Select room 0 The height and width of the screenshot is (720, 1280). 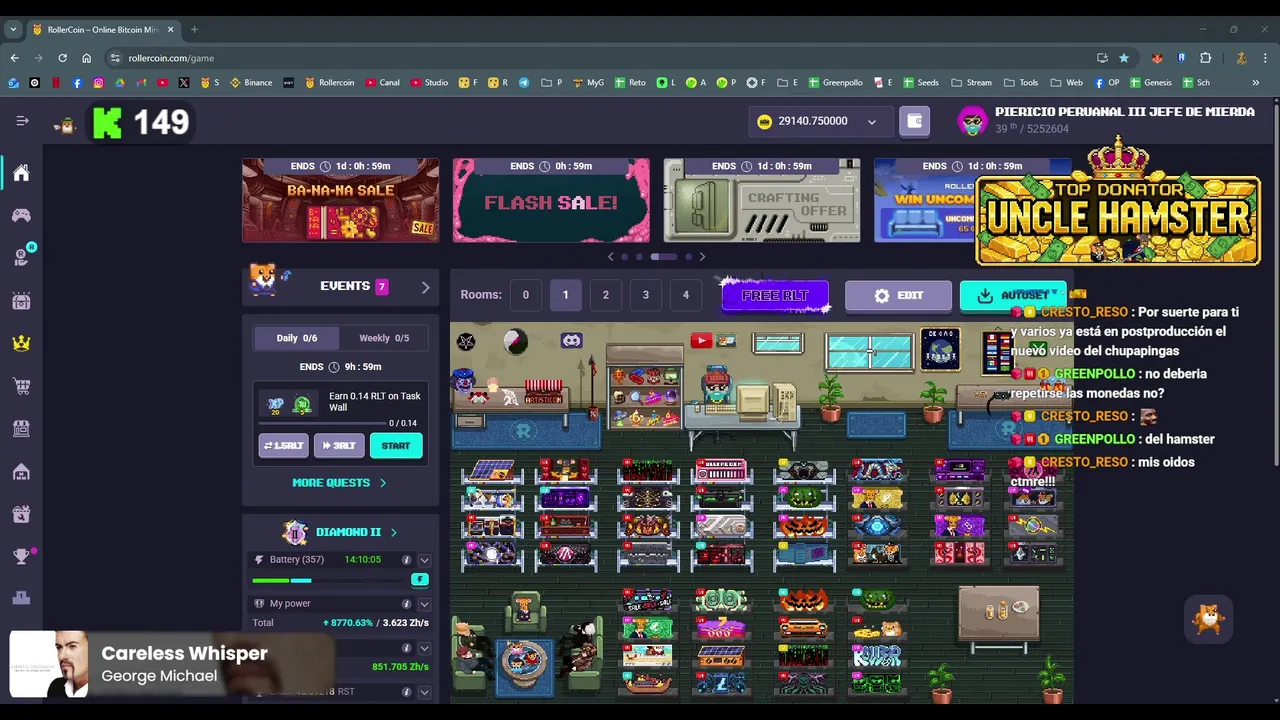(525, 295)
